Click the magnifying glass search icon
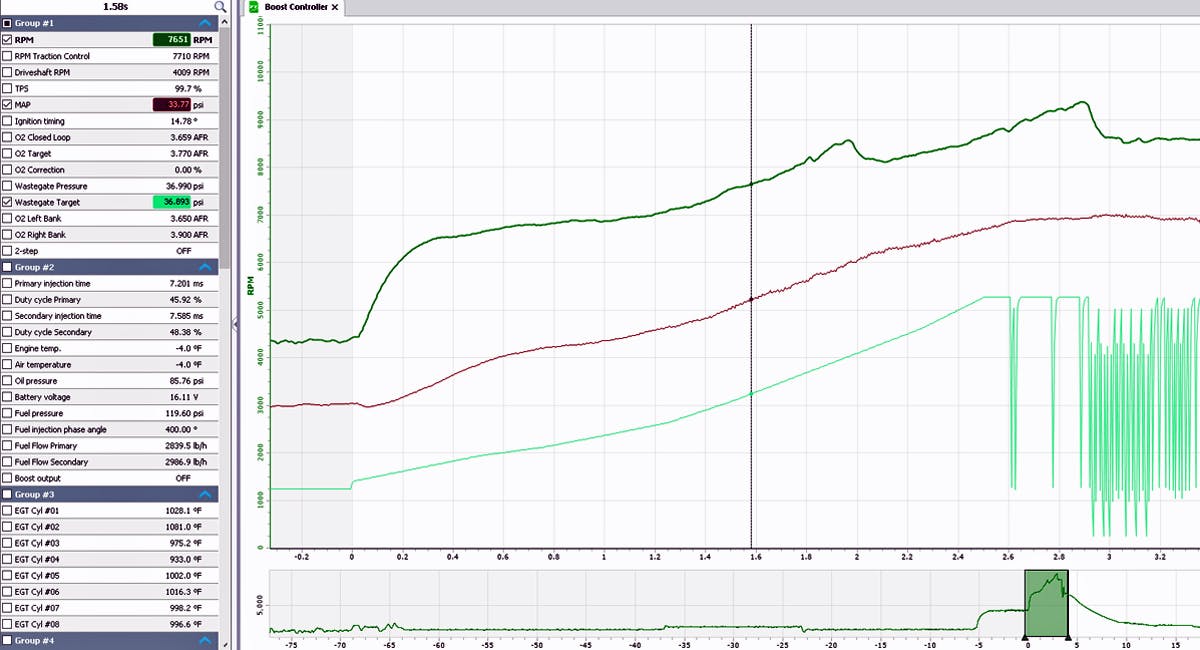 click(220, 7)
